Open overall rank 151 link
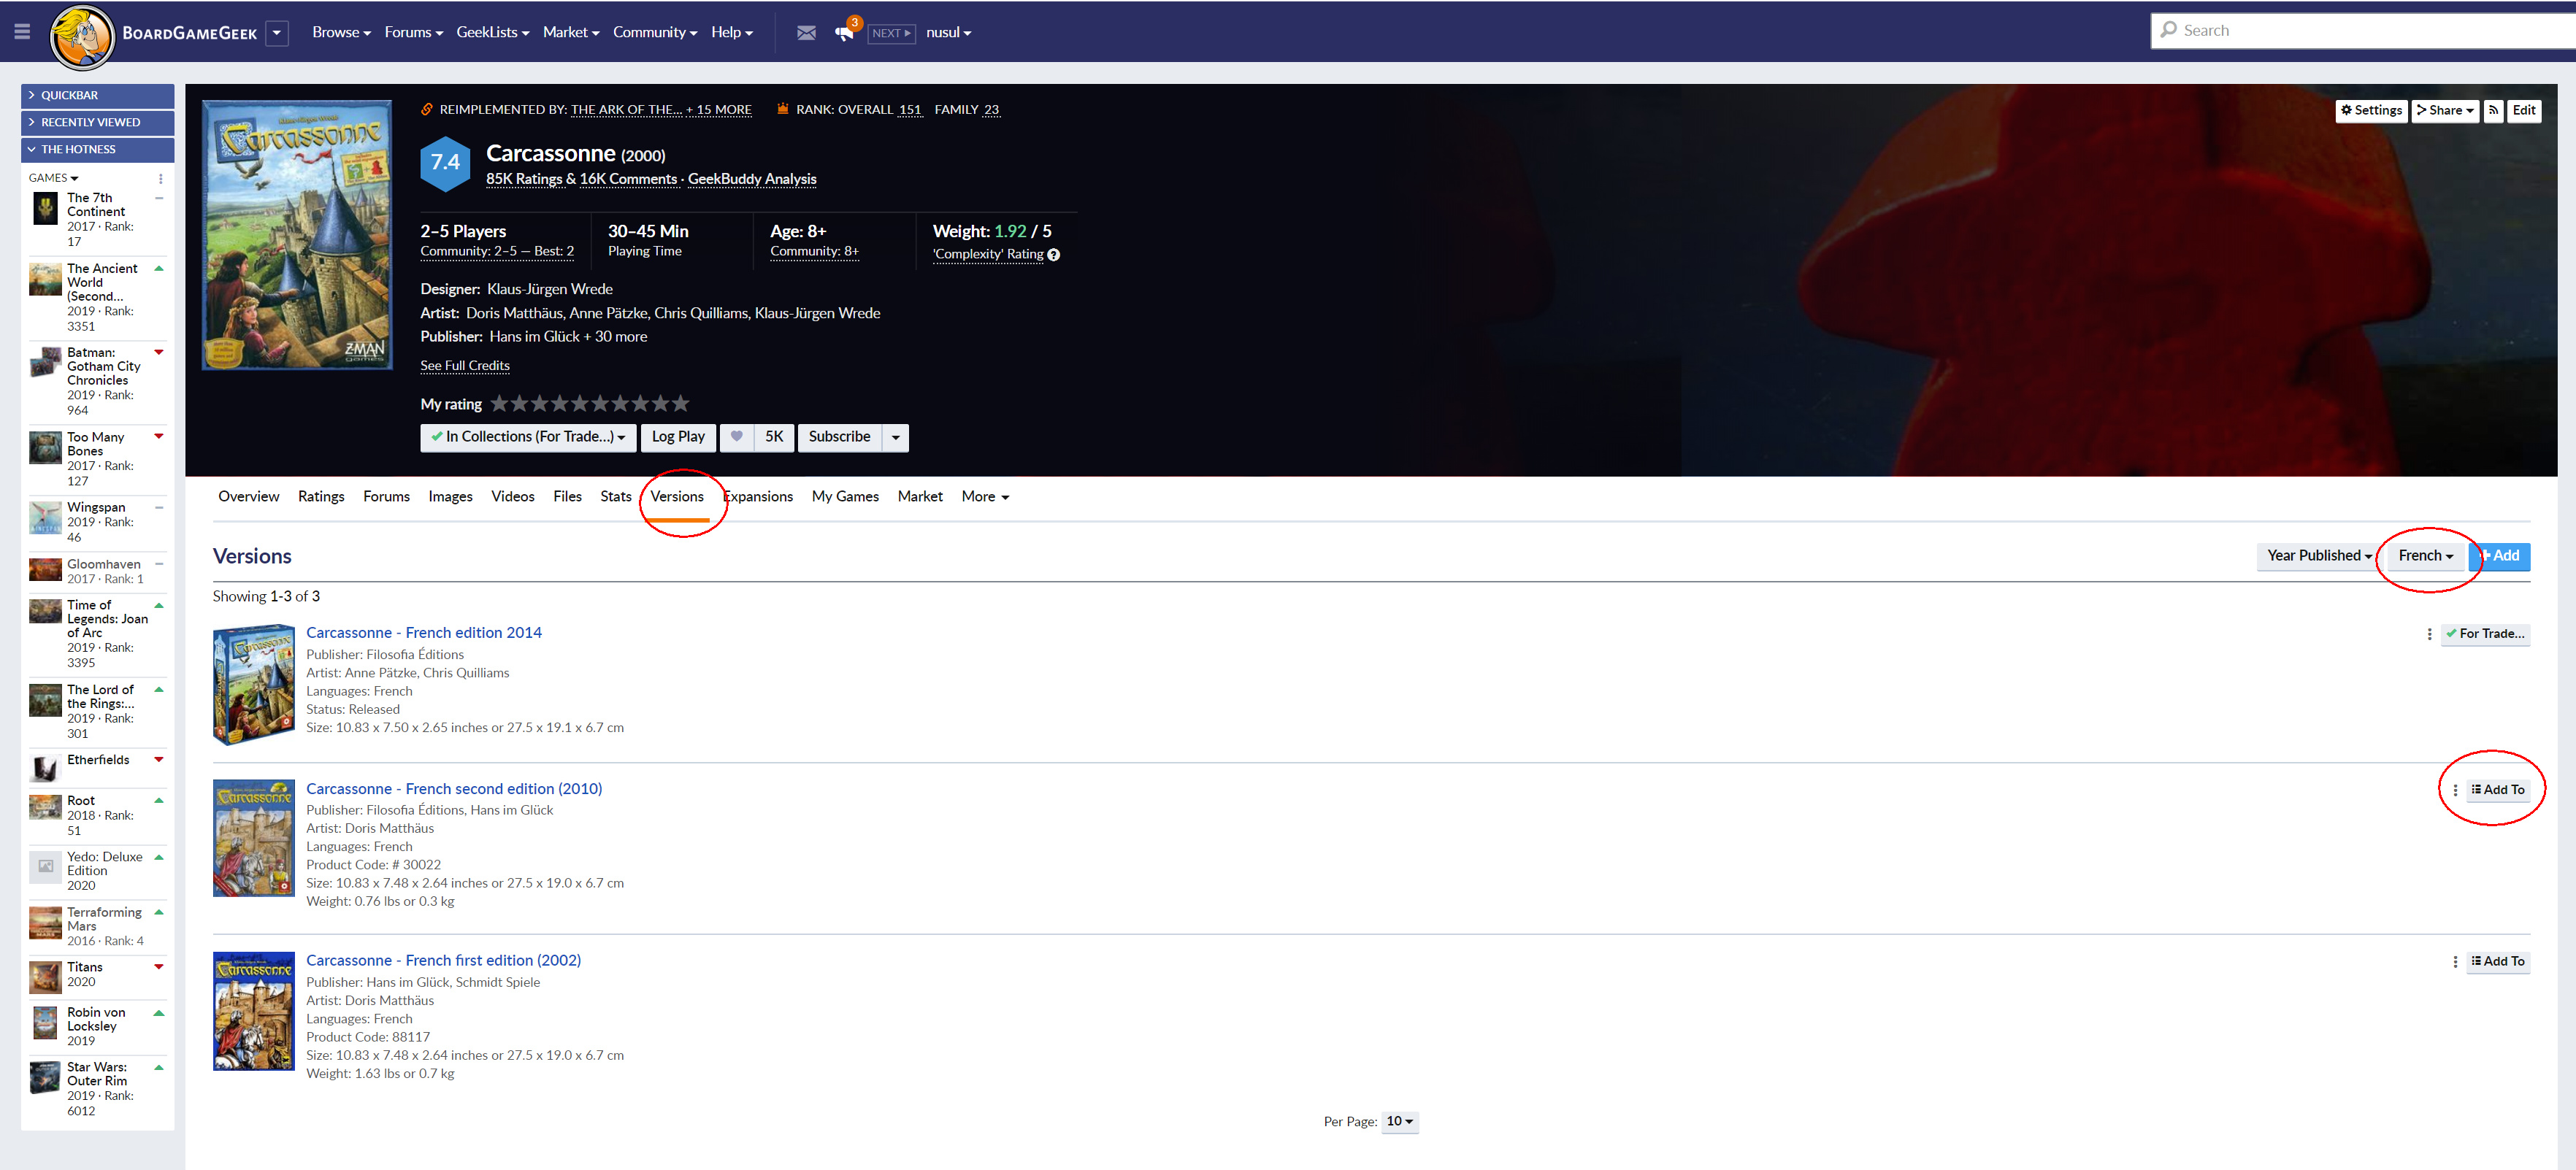 click(910, 109)
